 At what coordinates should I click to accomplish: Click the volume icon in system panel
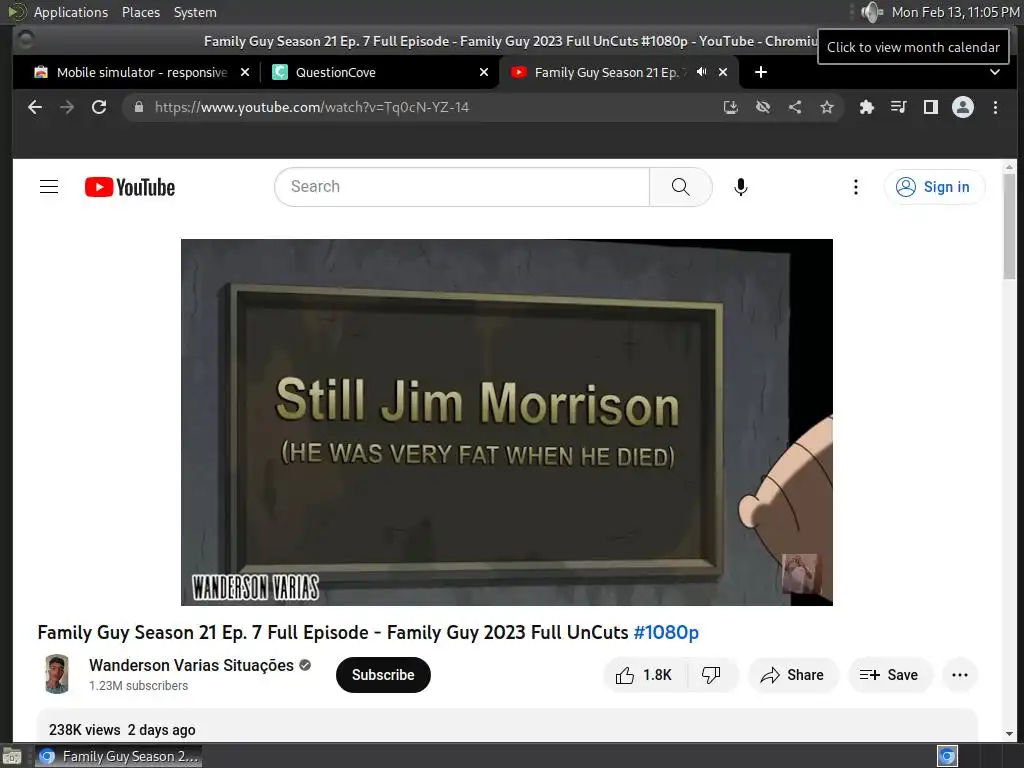(x=871, y=12)
